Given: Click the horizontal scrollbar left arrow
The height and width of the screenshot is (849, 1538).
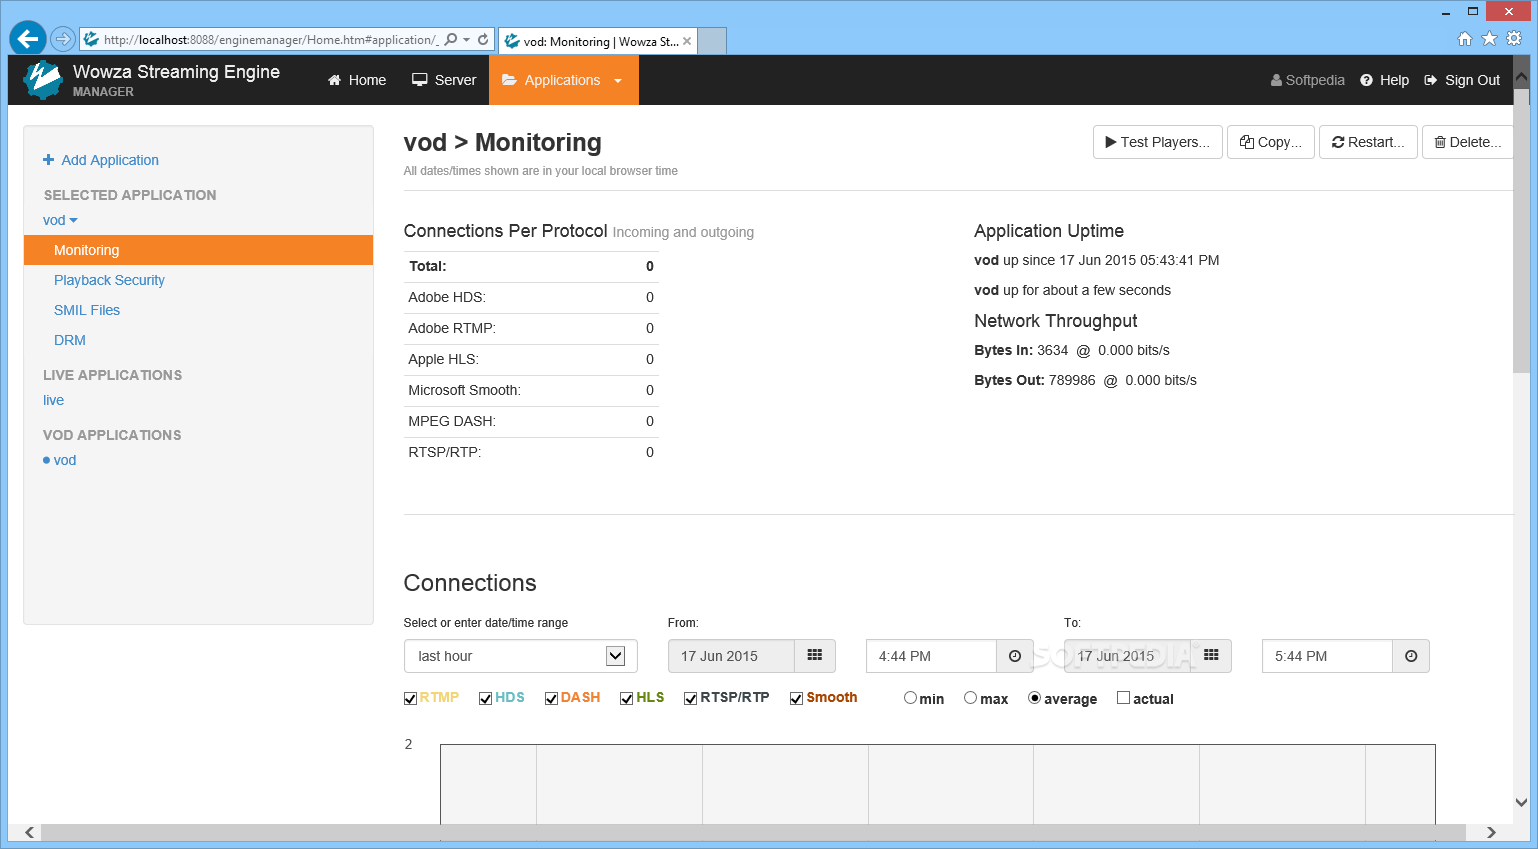Looking at the screenshot, I should click(29, 832).
